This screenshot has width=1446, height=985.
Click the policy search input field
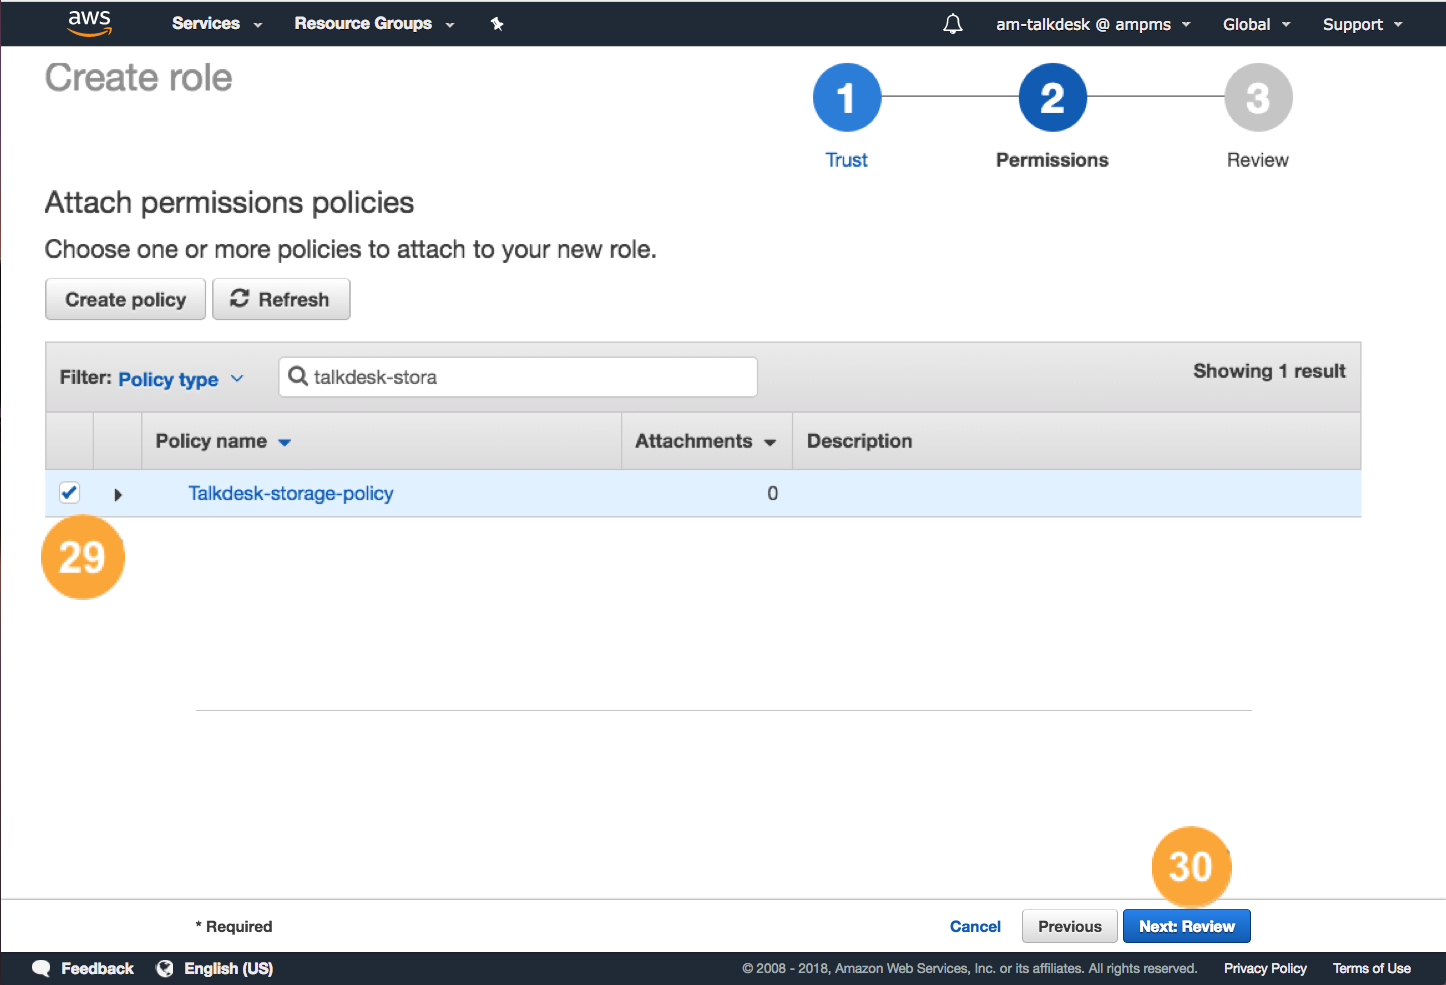click(518, 377)
